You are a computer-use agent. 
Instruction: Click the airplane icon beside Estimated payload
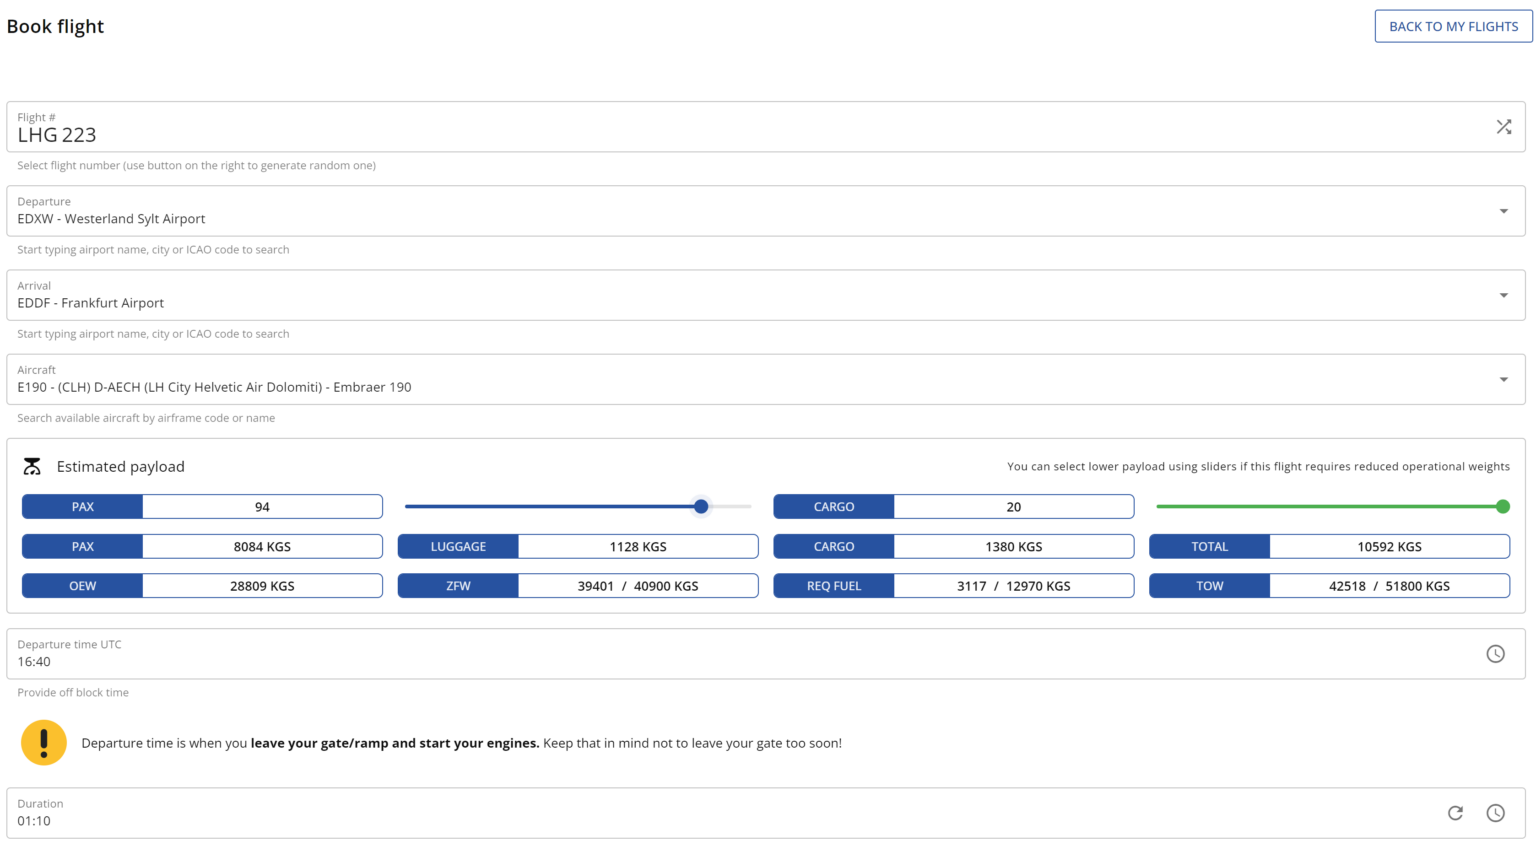coord(33,466)
